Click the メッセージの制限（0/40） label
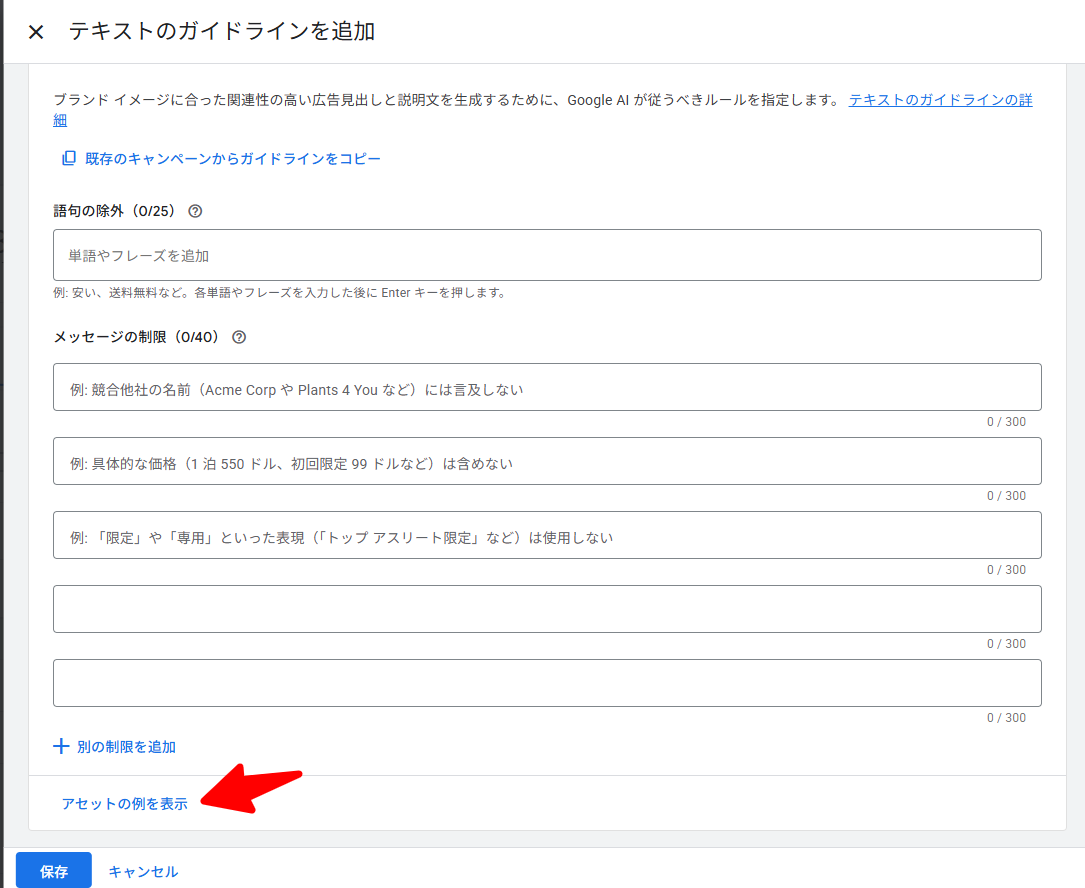This screenshot has height=888, width=1085. click(x=136, y=337)
